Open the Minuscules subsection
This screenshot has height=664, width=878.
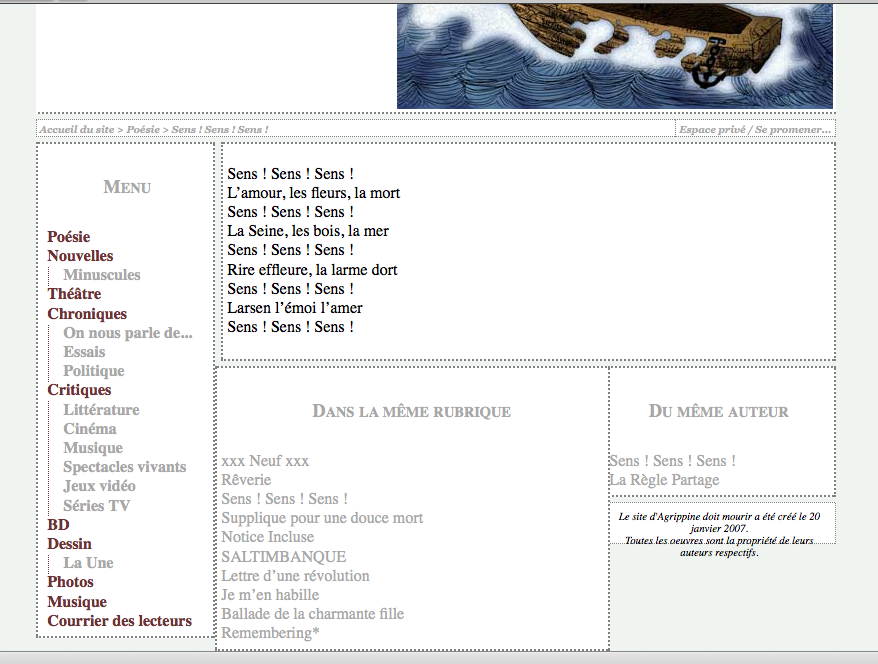coord(102,275)
